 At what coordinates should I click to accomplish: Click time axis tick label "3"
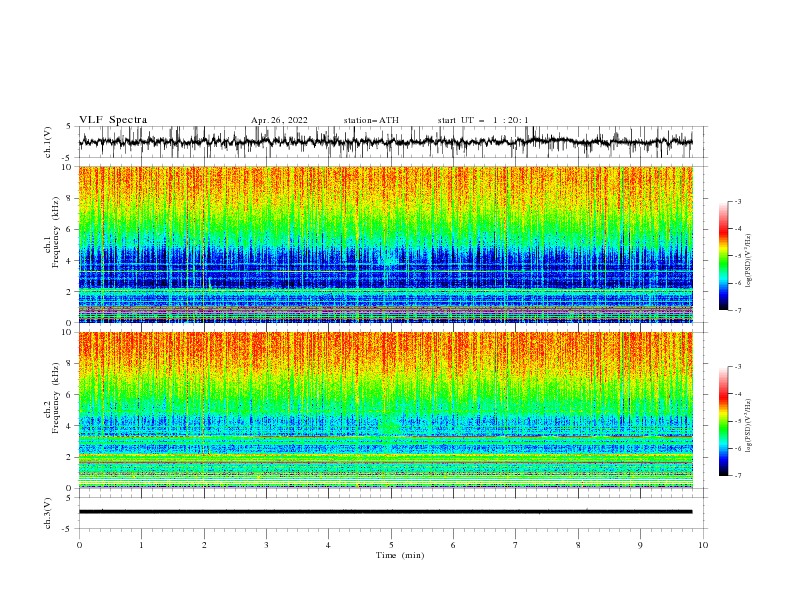pos(266,545)
